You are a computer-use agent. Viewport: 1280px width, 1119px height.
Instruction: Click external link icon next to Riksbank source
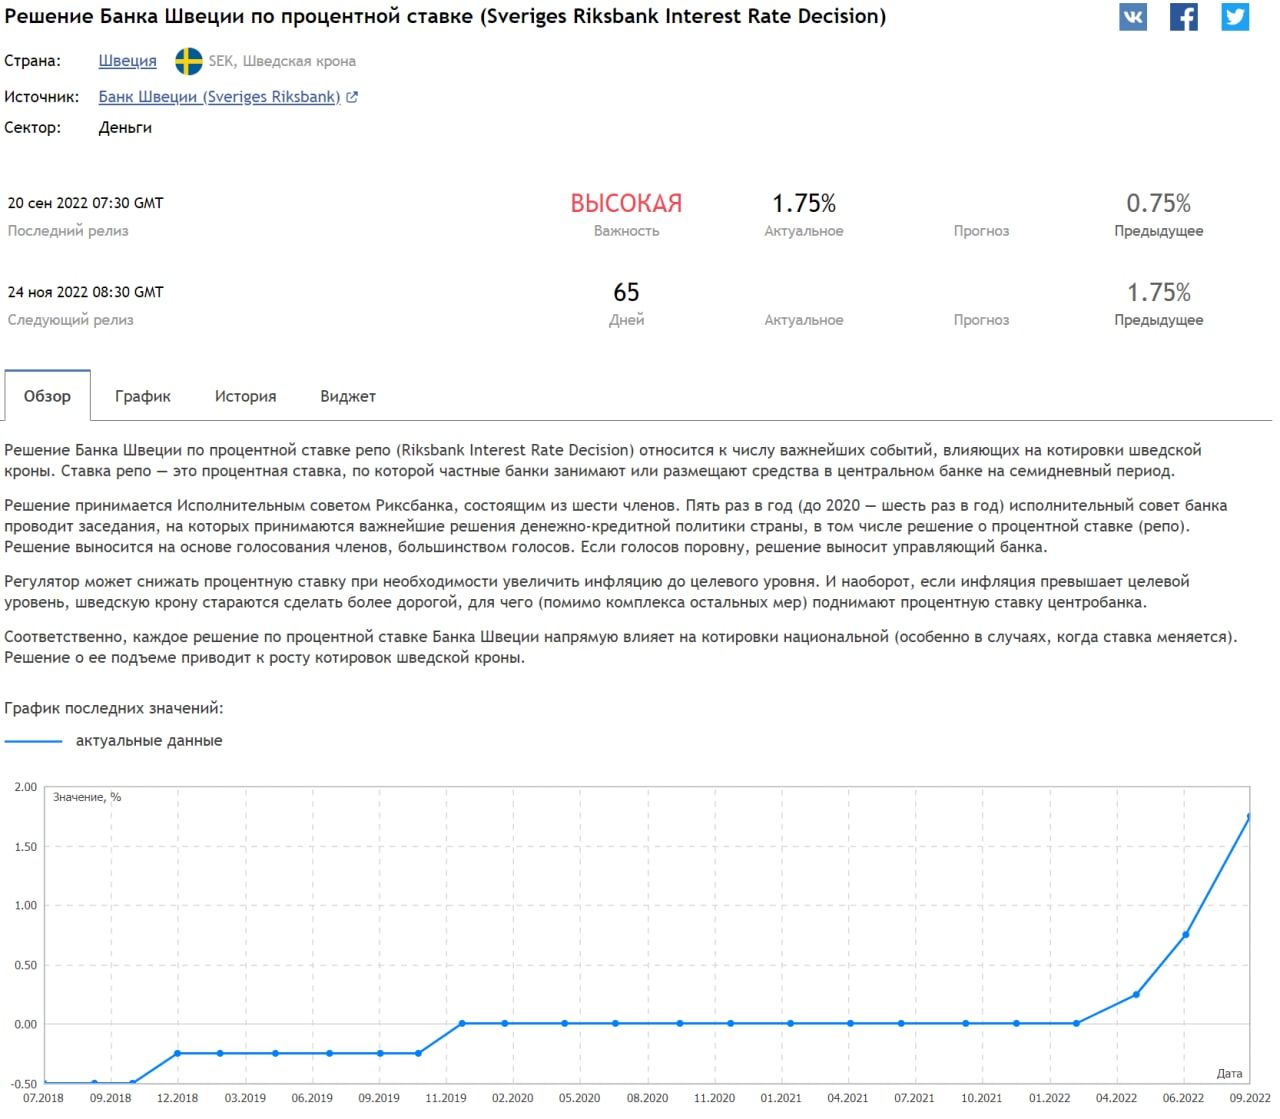pyautogui.click(x=352, y=97)
